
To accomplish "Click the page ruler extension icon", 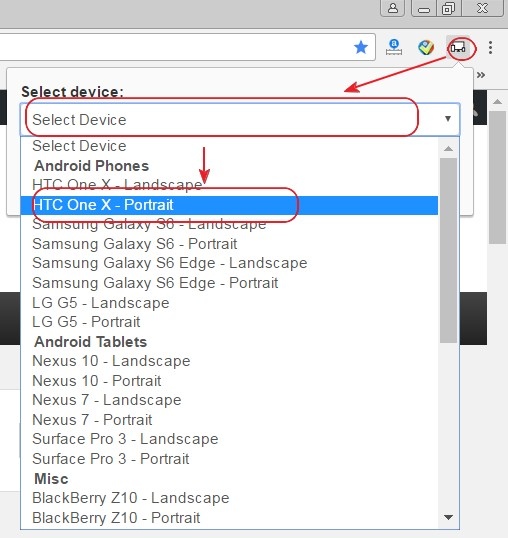I will coord(394,47).
